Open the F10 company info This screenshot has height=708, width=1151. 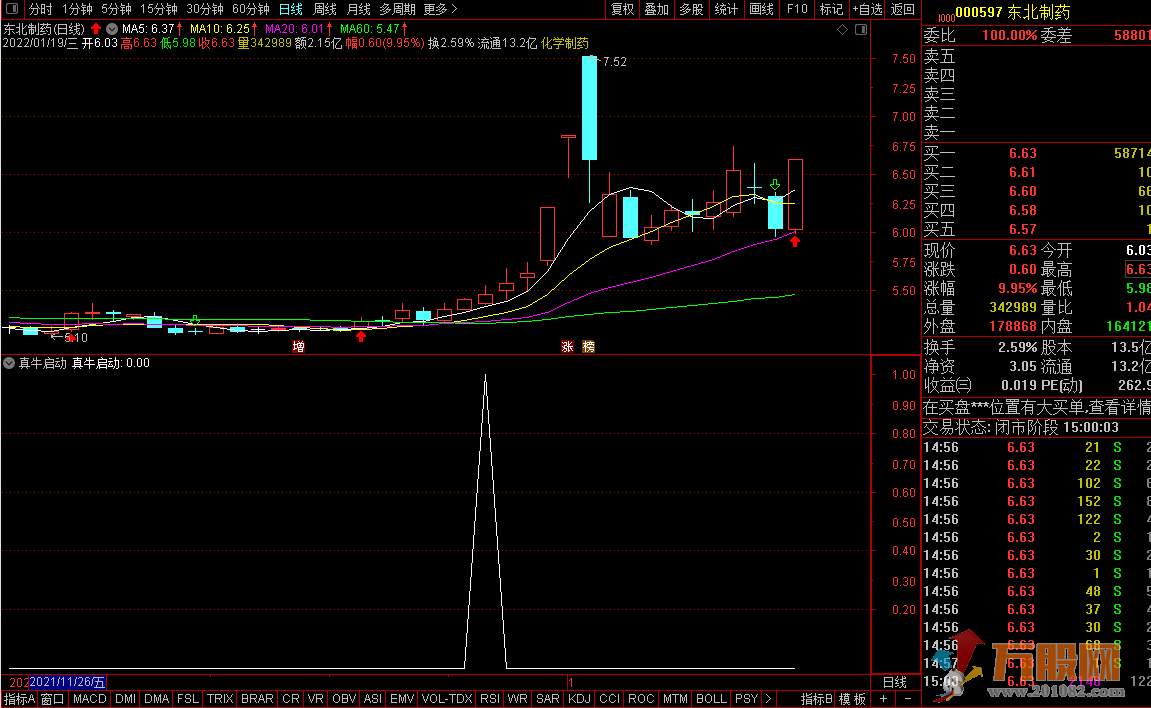point(796,9)
